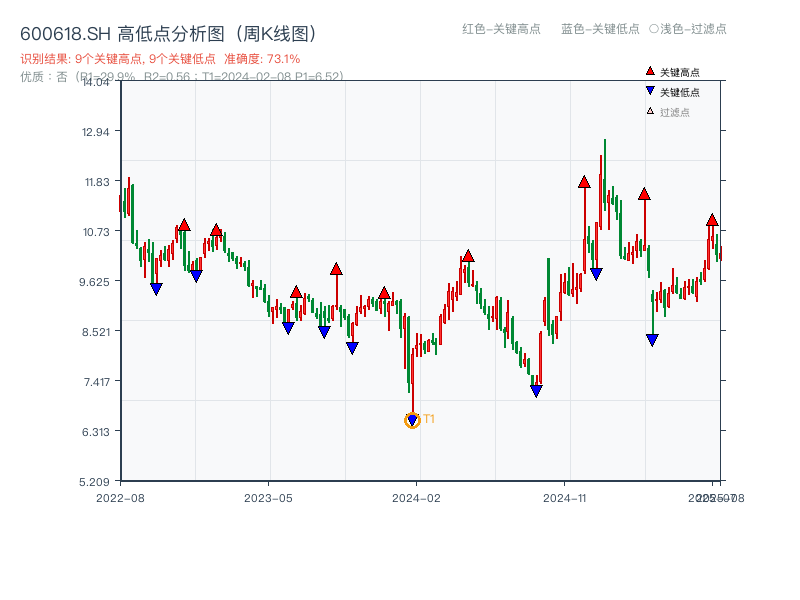Click the orange circled T1 marker on the chart
This screenshot has height=600, width=800.
click(411, 421)
